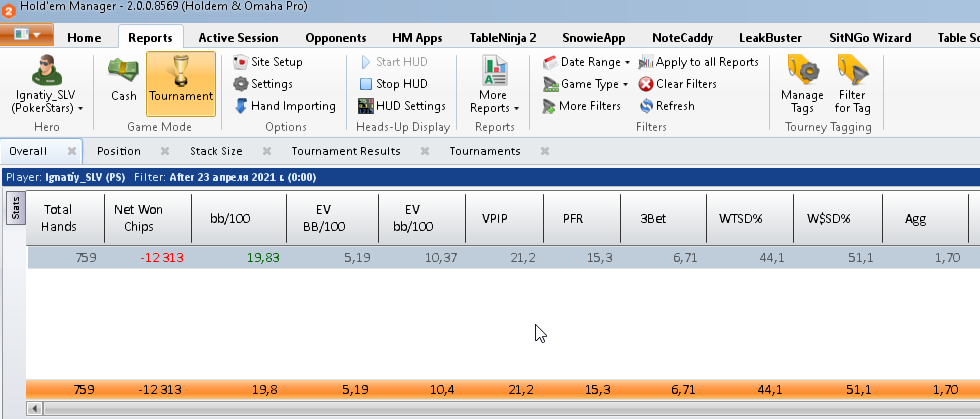Switch to LeakBuster tab
This screenshot has width=980, height=419.
click(770, 38)
